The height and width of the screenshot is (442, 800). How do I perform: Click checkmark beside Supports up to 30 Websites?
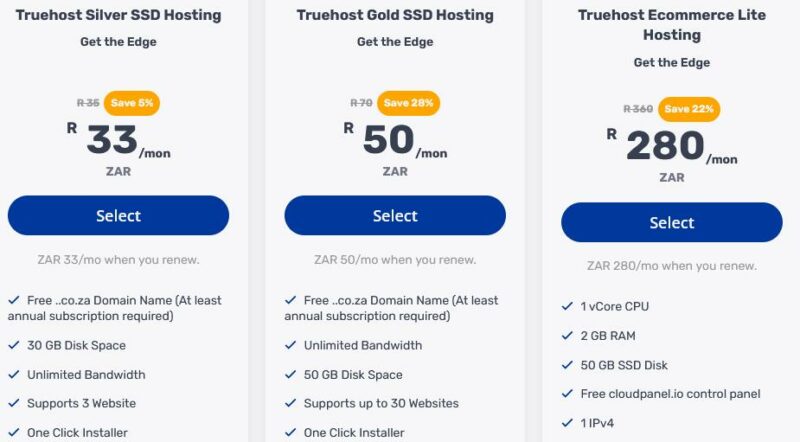pos(290,403)
